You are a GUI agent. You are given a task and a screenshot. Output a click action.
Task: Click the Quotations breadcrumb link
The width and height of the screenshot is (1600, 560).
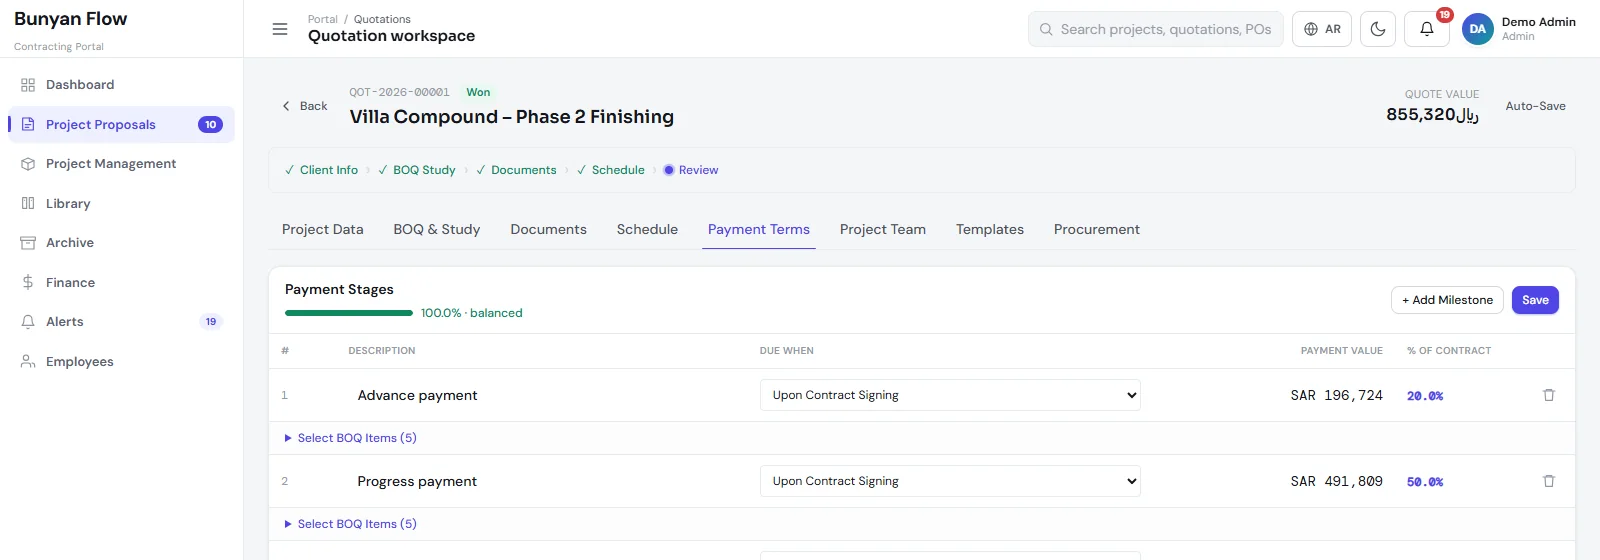click(x=382, y=19)
